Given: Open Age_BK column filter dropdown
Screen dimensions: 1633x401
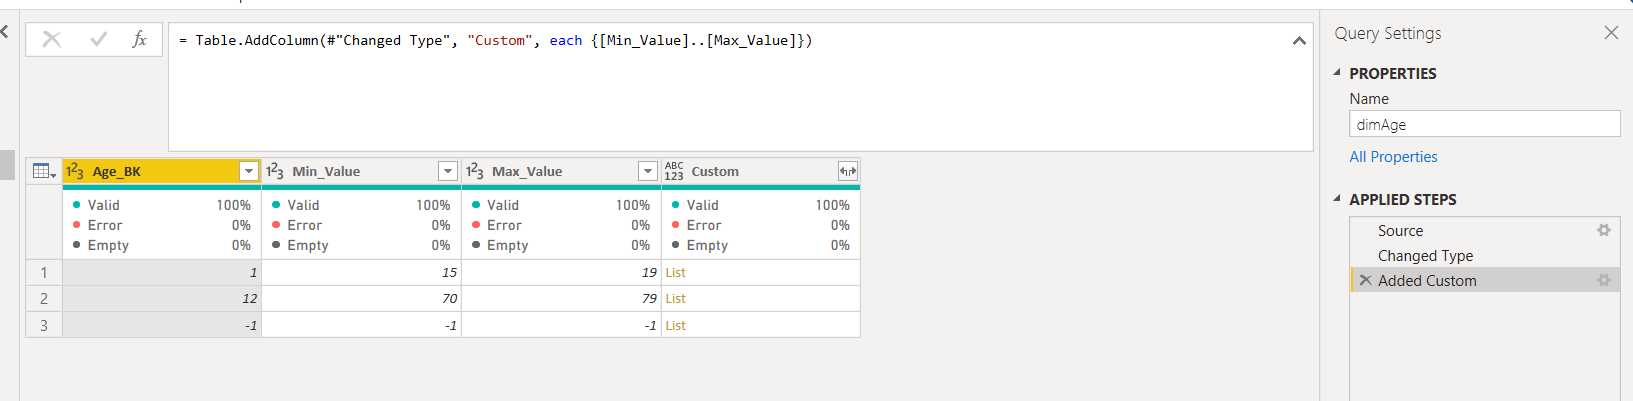Looking at the screenshot, I should 249,171.
